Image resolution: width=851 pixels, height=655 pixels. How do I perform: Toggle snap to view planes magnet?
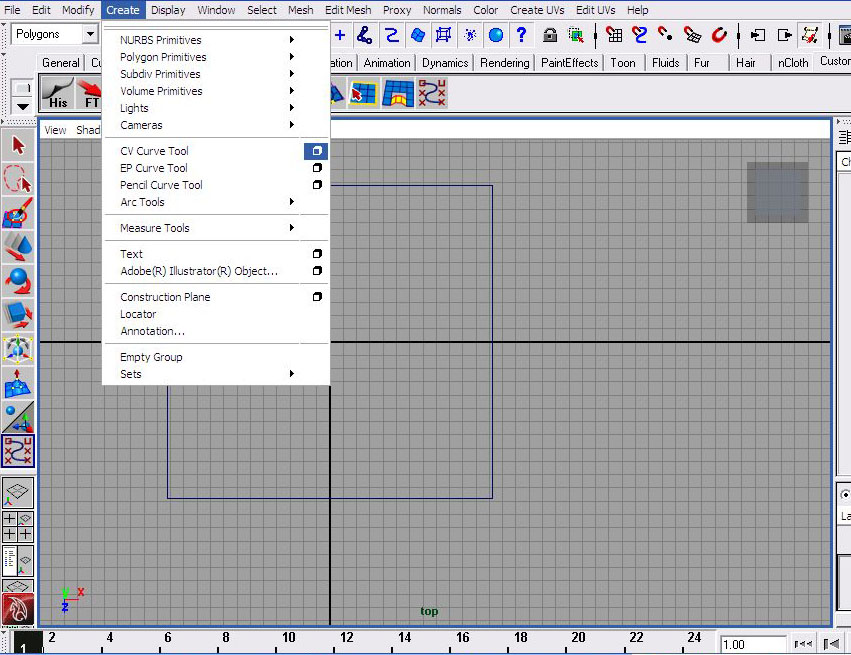coord(692,35)
